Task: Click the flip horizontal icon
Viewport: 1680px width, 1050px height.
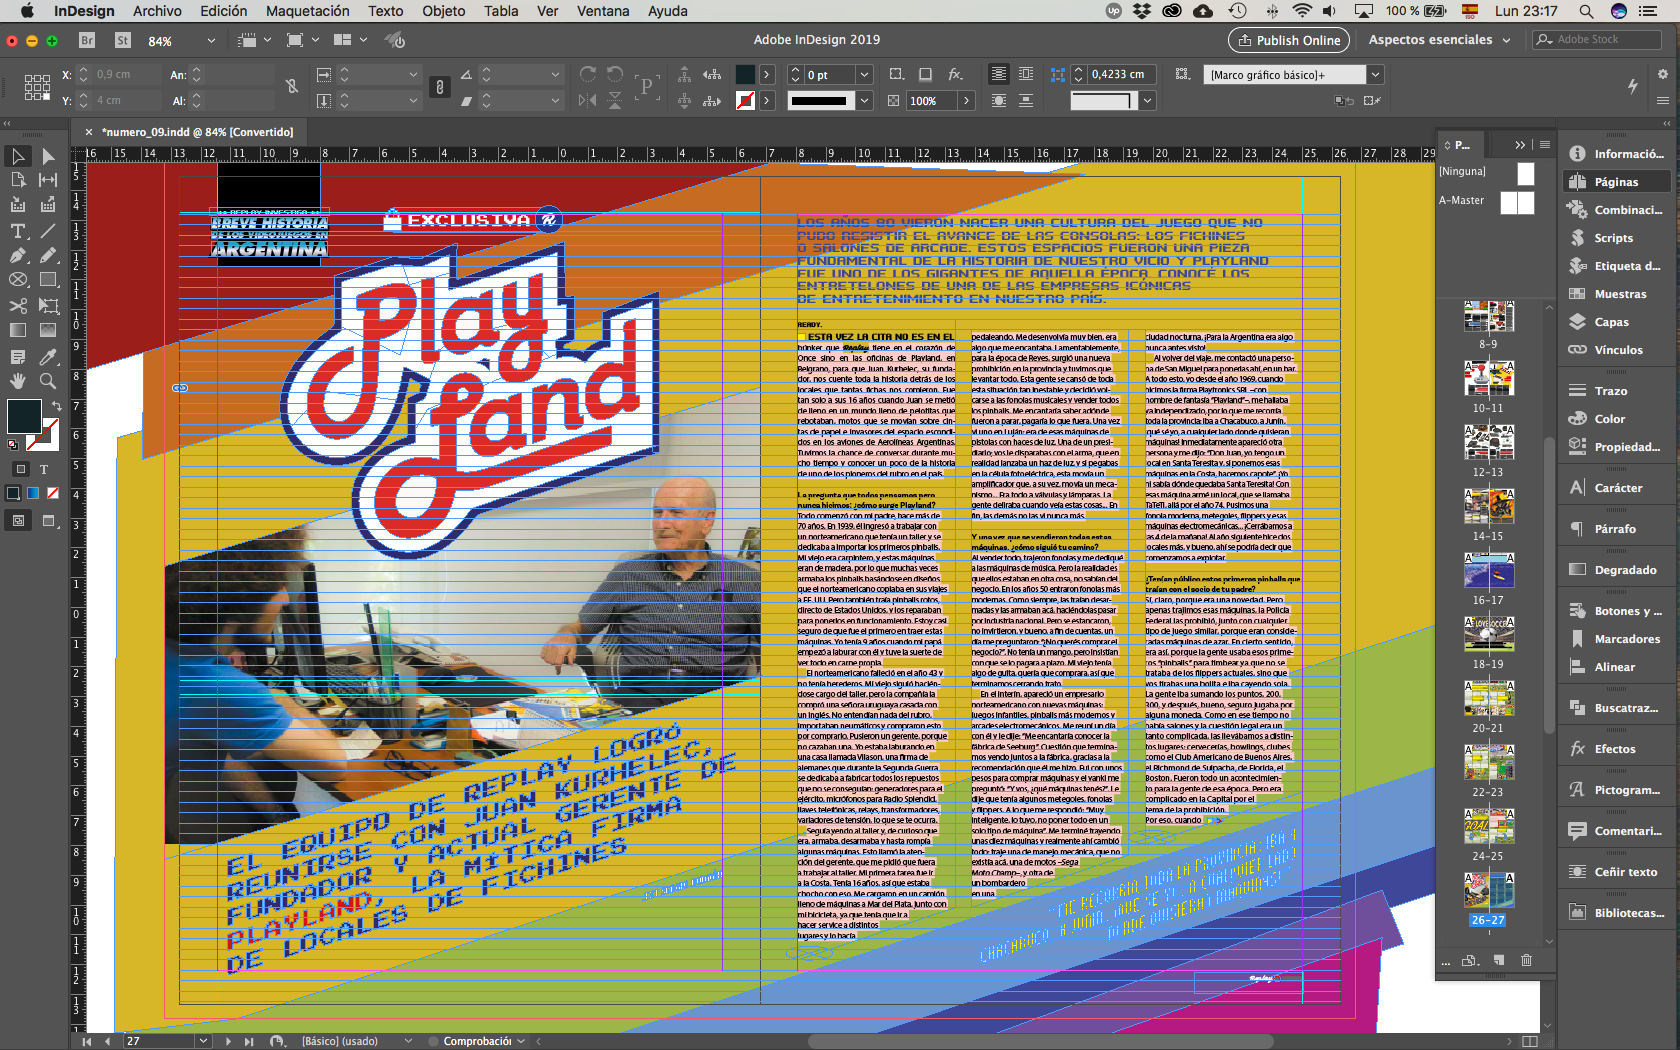Action: tap(587, 100)
